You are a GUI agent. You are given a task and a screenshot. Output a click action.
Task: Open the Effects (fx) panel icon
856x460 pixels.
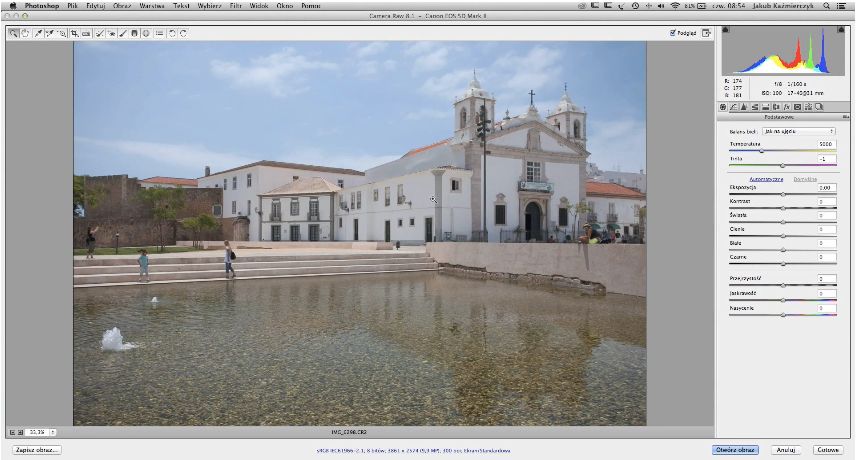tap(787, 107)
